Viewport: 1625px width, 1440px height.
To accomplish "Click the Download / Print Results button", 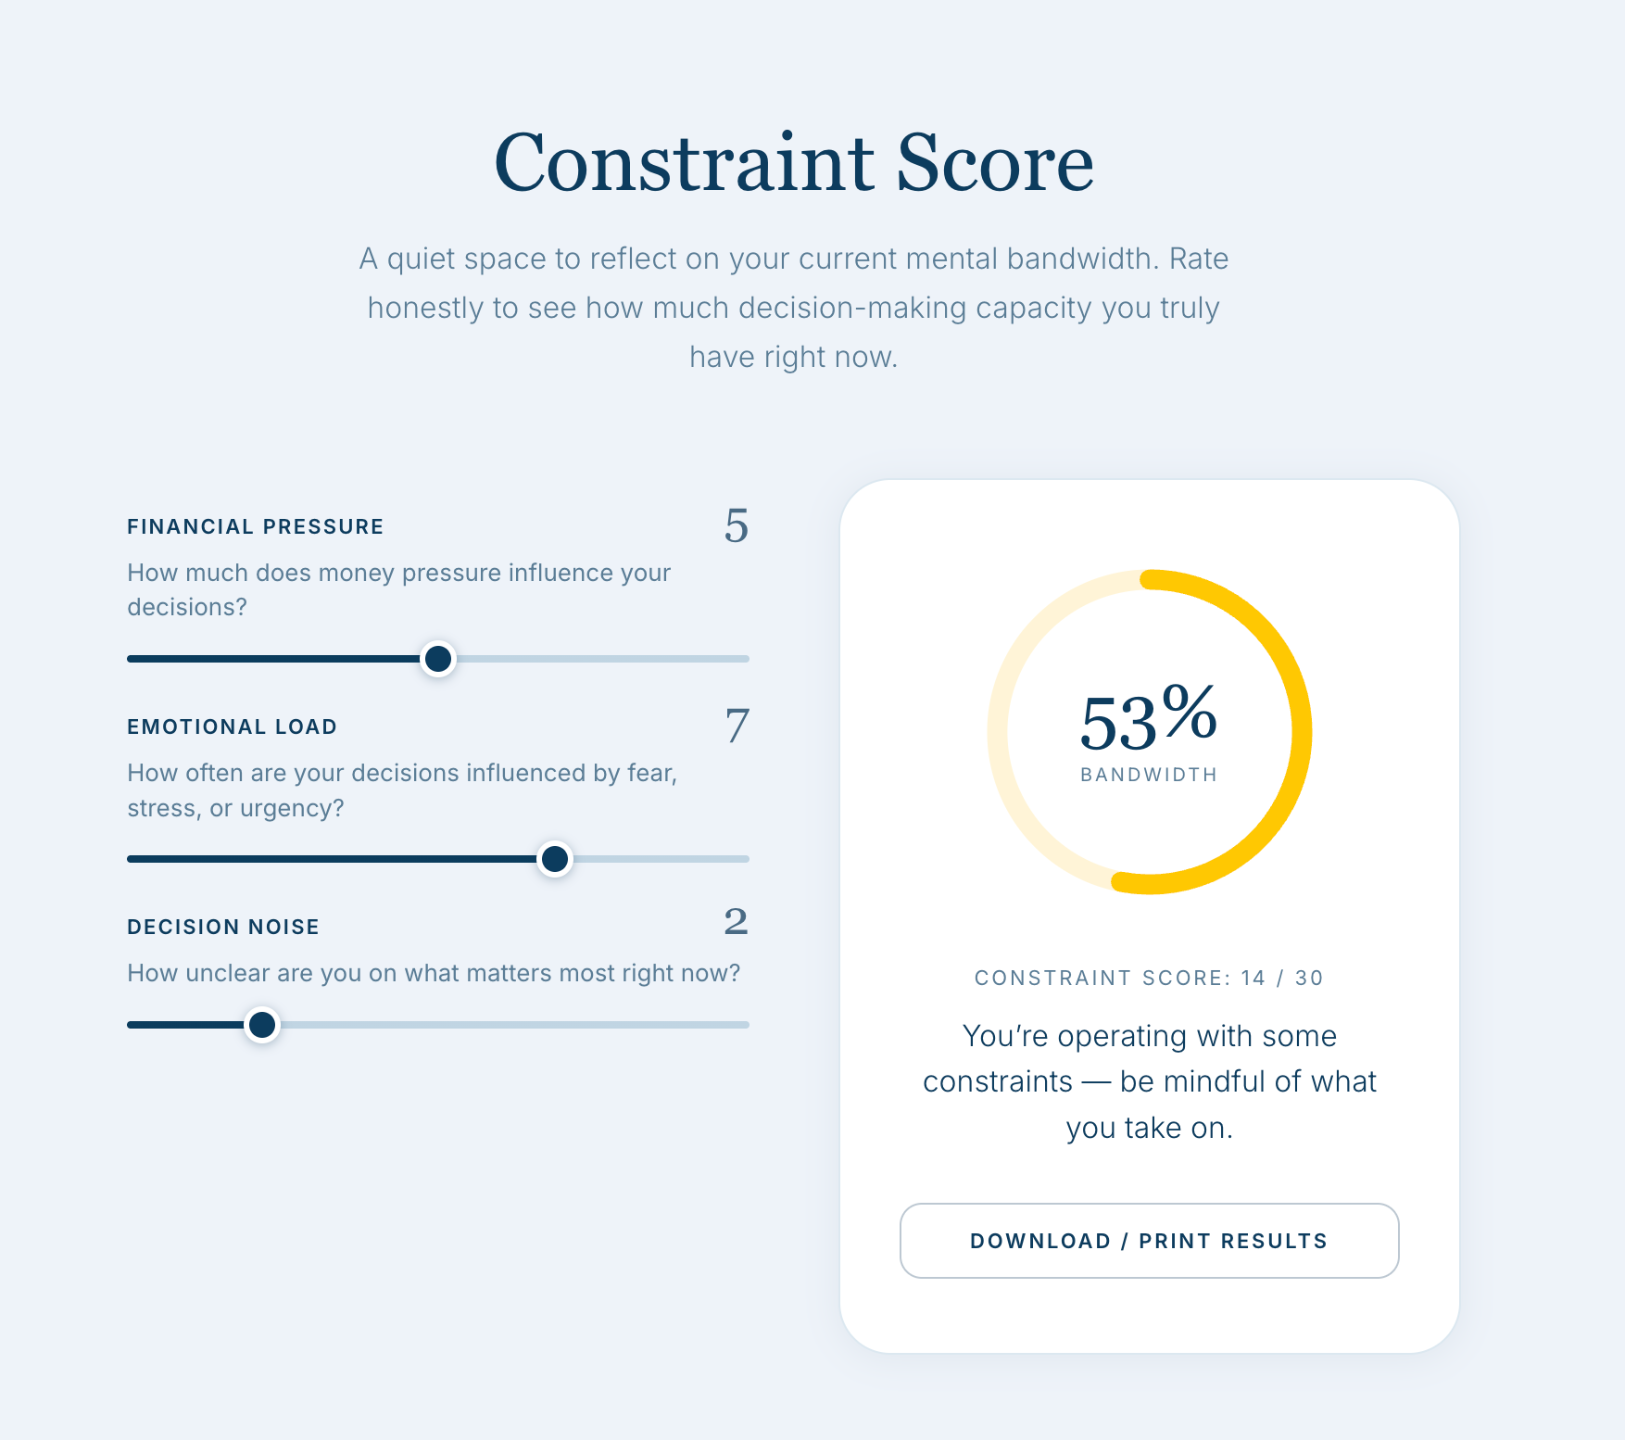I will [x=1149, y=1241].
